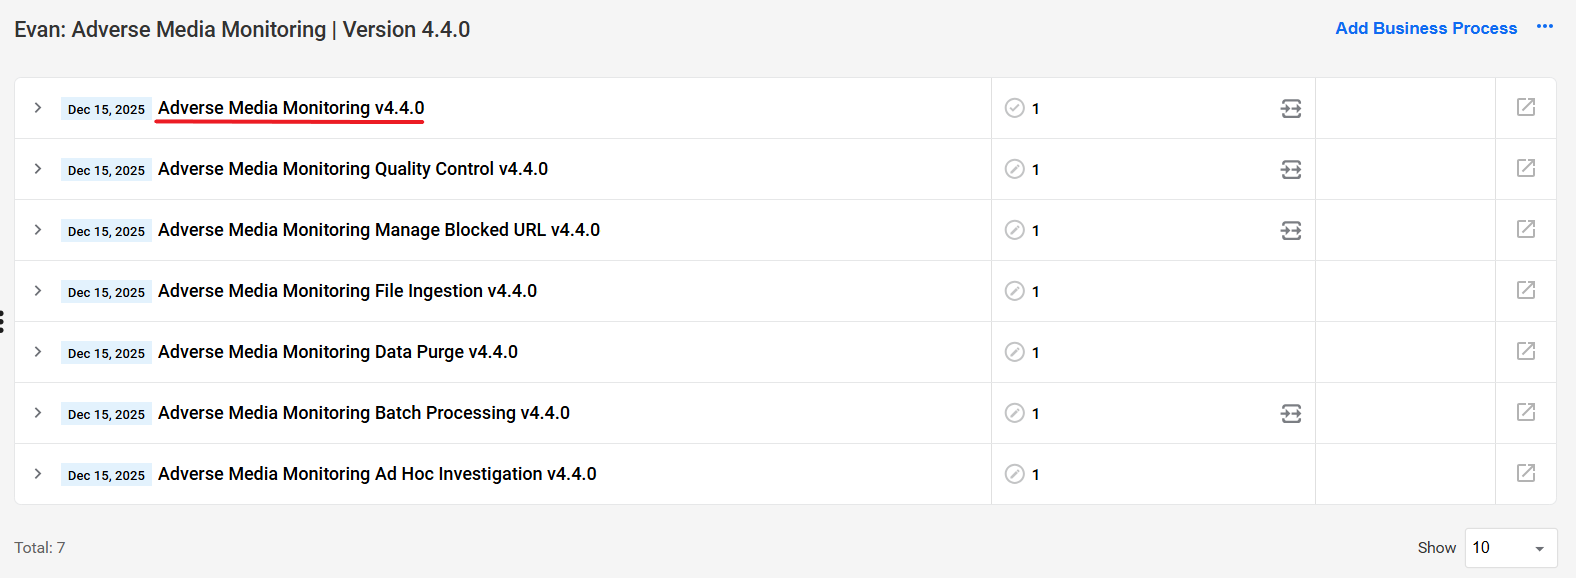Expand the Data Purge v4.4.0 row
Screen dimensions: 1576x578
[x=38, y=351]
